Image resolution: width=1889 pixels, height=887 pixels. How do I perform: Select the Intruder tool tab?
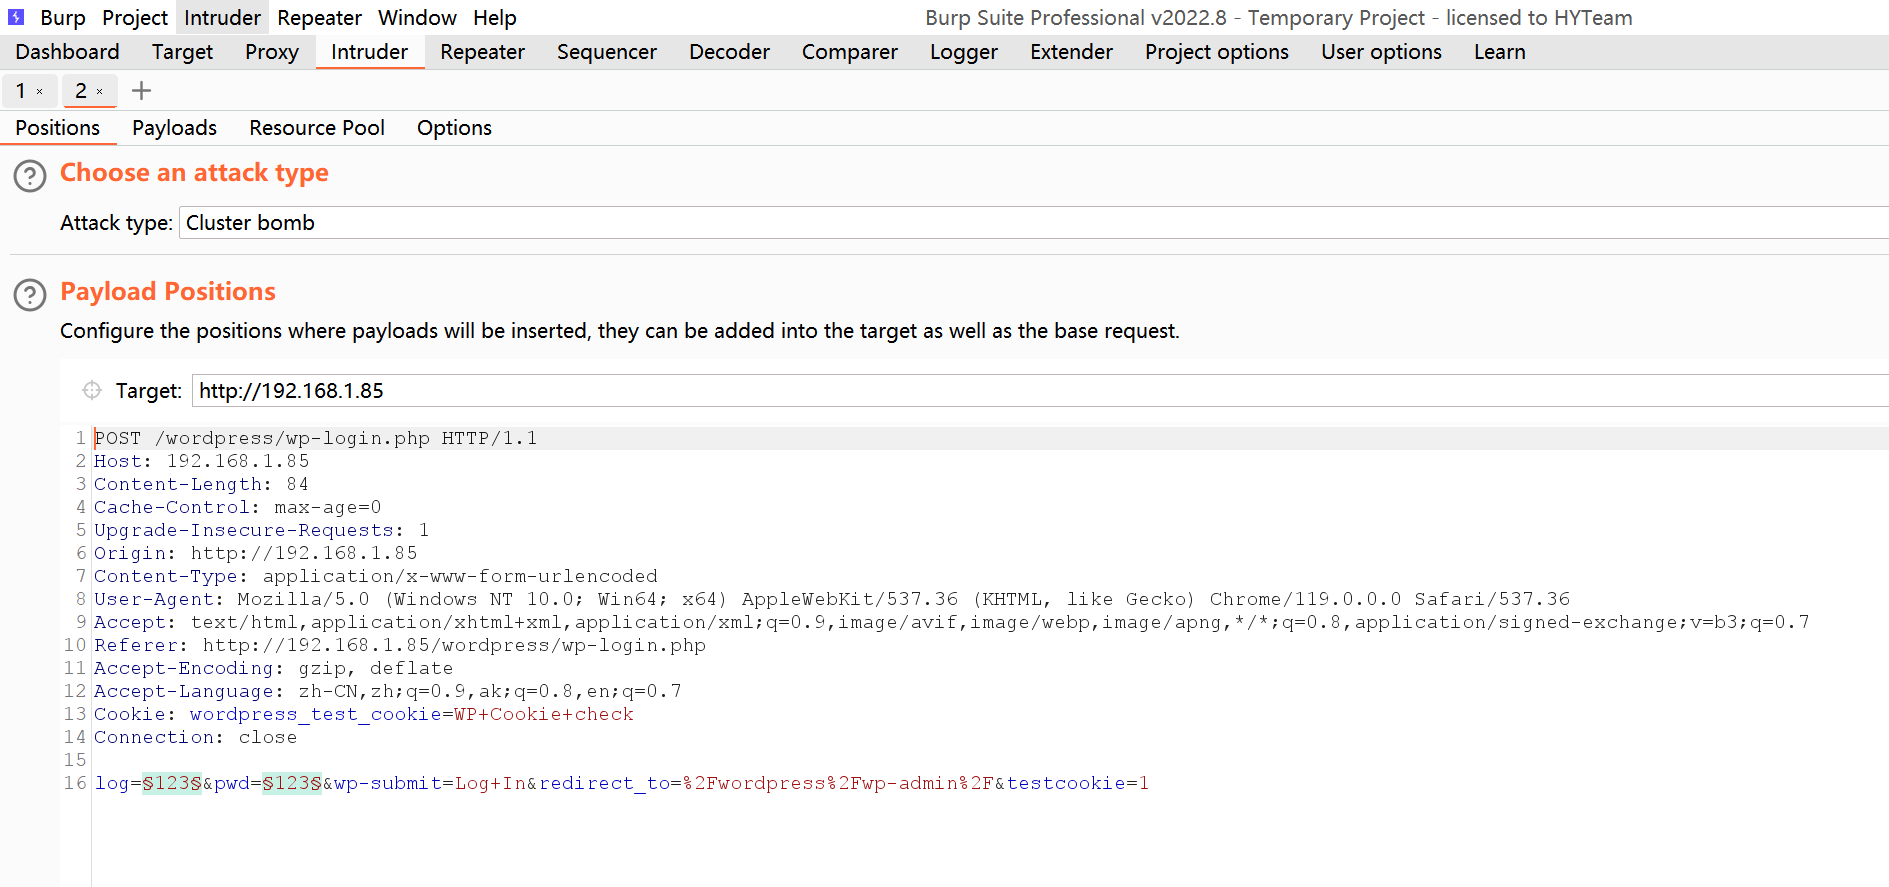[x=370, y=52]
